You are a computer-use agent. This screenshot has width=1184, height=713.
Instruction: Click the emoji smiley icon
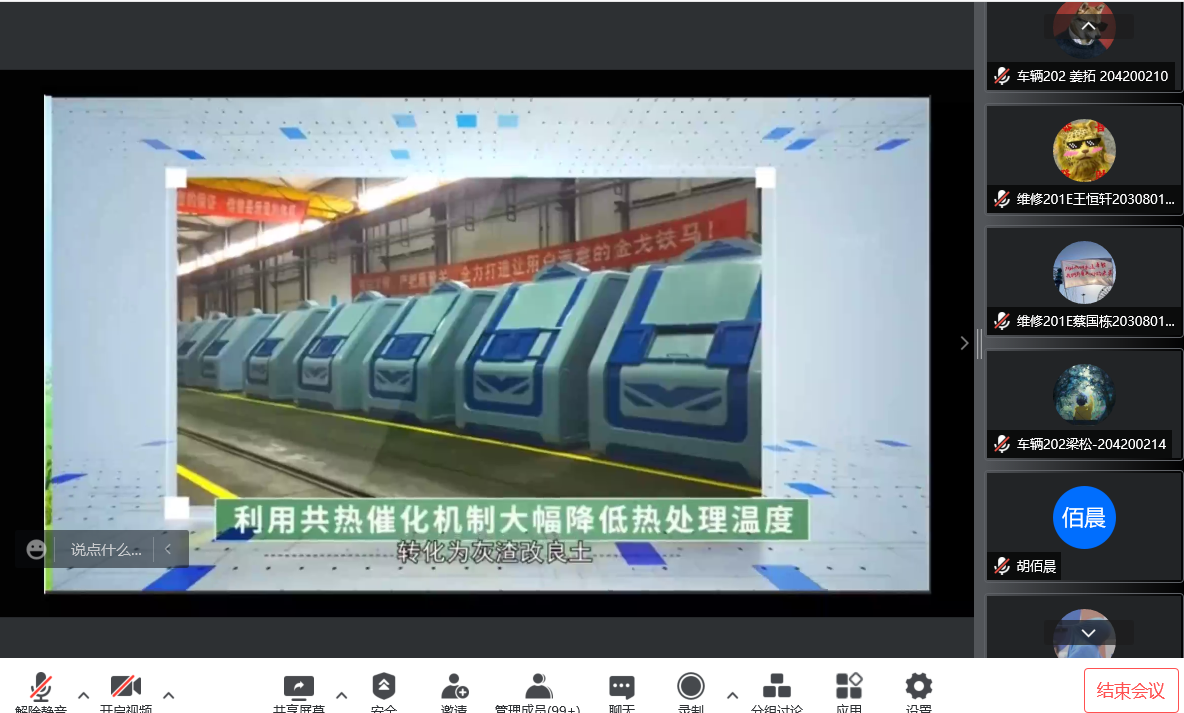pyautogui.click(x=36, y=549)
